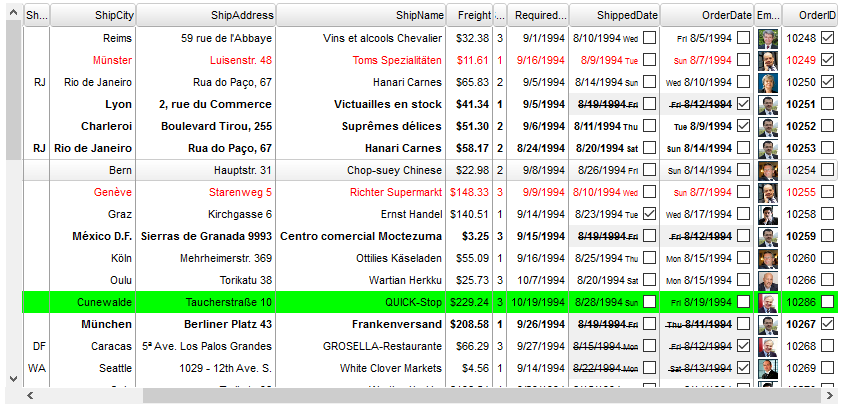Toggle ShippedDate checkbox in Ernst Handel row

tap(650, 214)
